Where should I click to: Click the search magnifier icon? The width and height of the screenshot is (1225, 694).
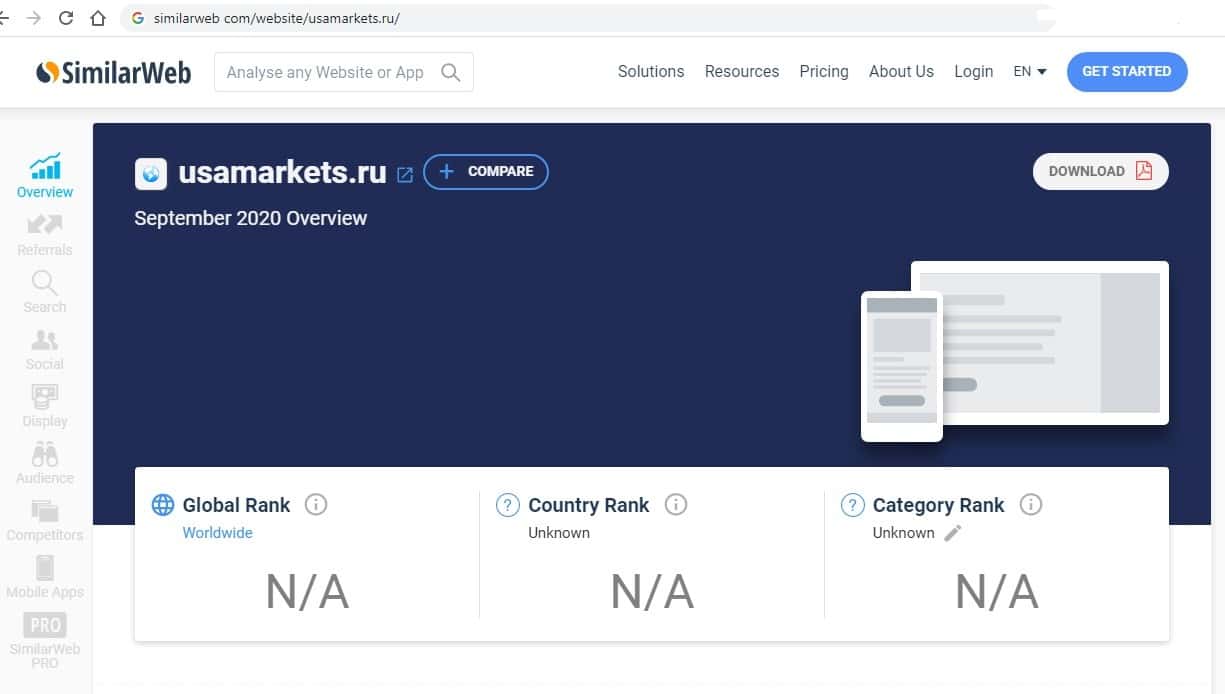pos(451,72)
